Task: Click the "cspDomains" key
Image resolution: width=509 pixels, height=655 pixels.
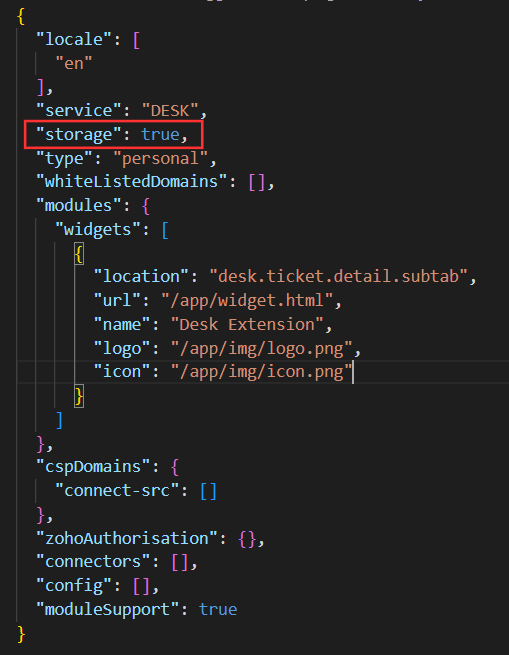Action: [93, 467]
